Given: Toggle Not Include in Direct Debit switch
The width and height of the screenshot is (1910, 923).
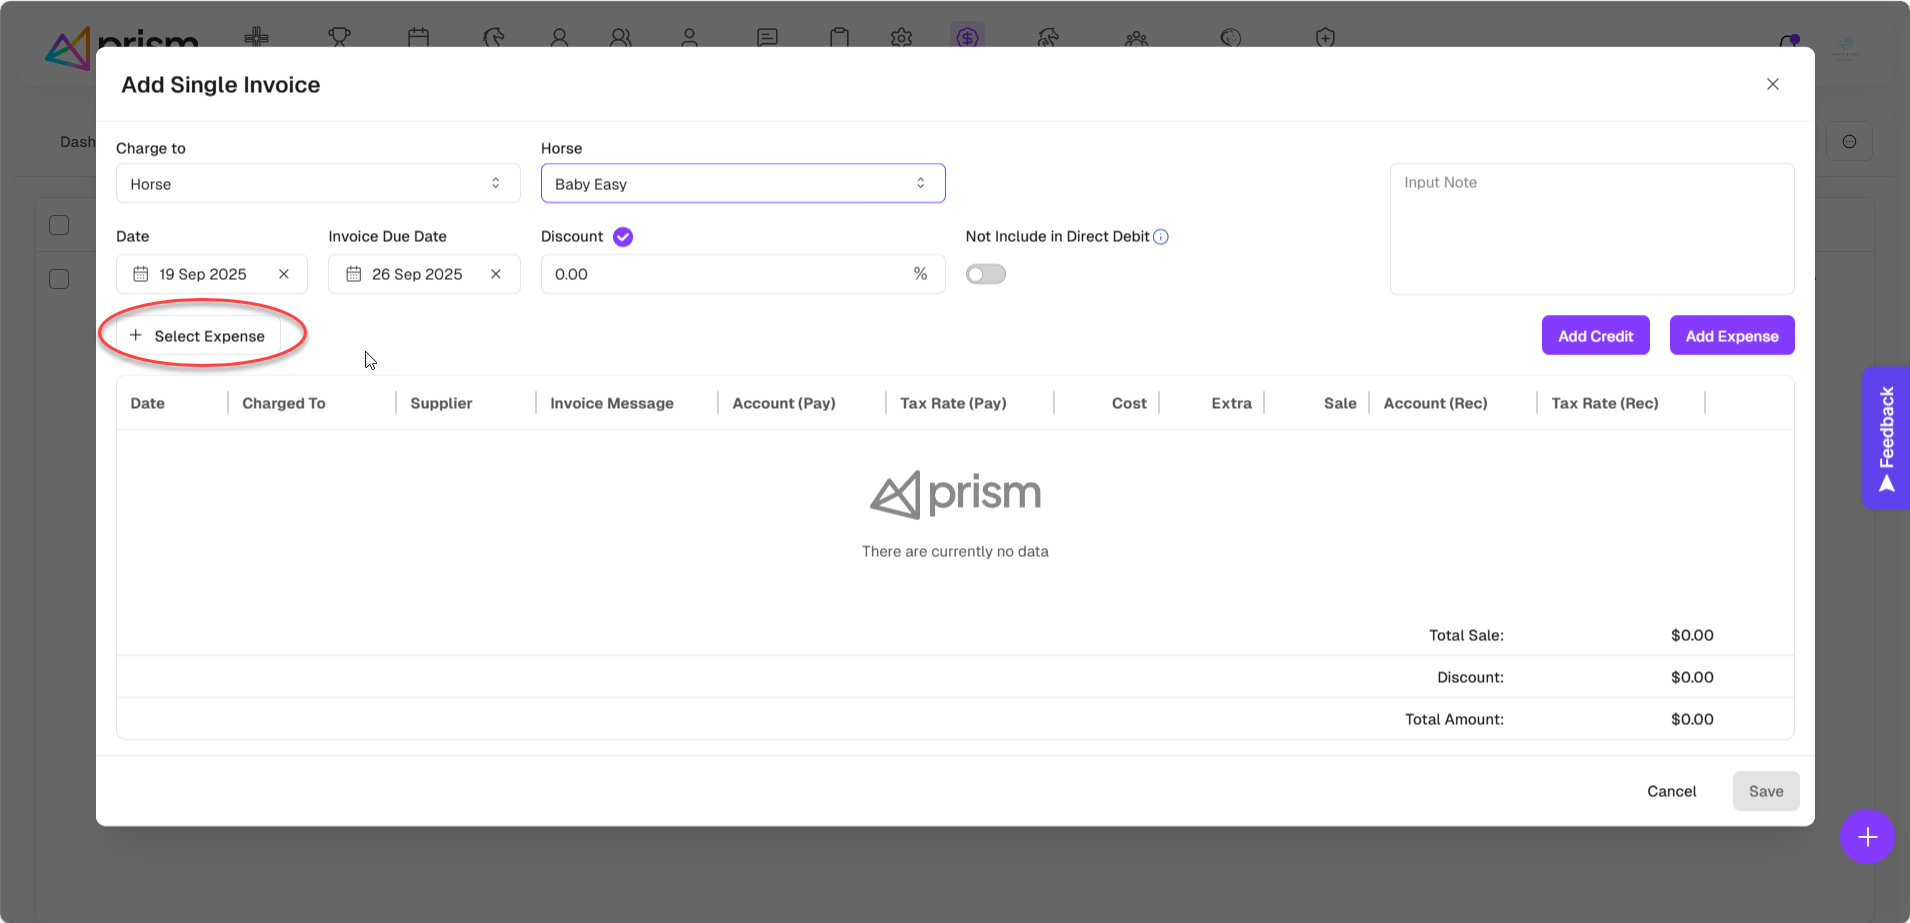Looking at the screenshot, I should click(985, 274).
